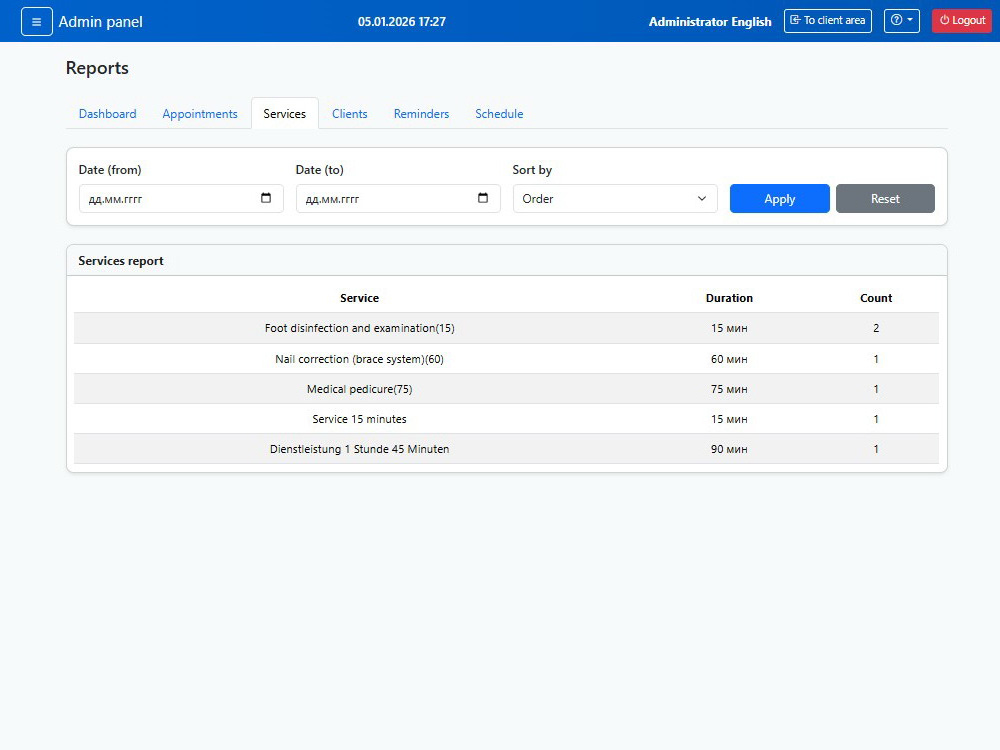Open the Clients tab

(349, 114)
